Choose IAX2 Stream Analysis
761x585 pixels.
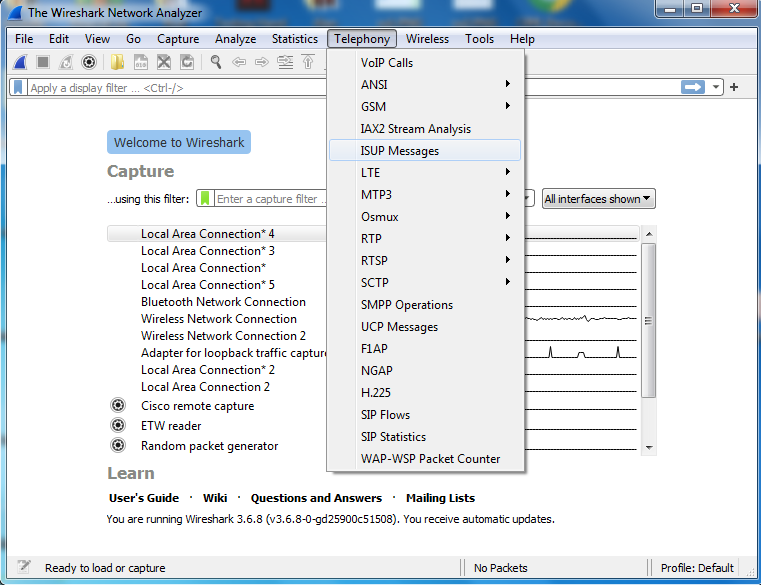pyautogui.click(x=425, y=129)
